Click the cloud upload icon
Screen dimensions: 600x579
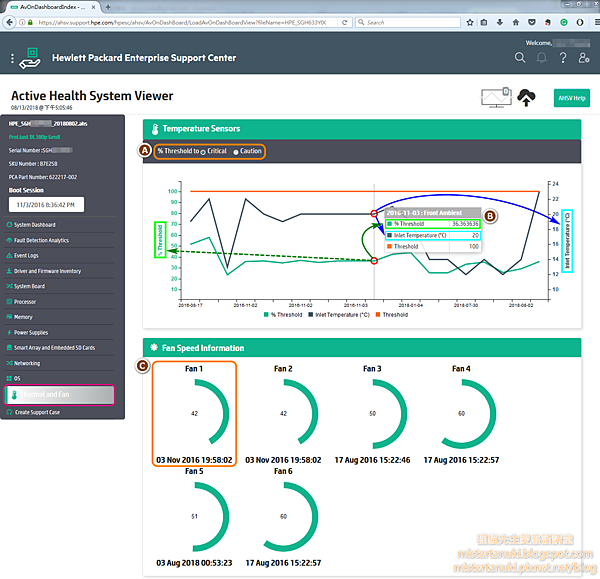click(526, 97)
